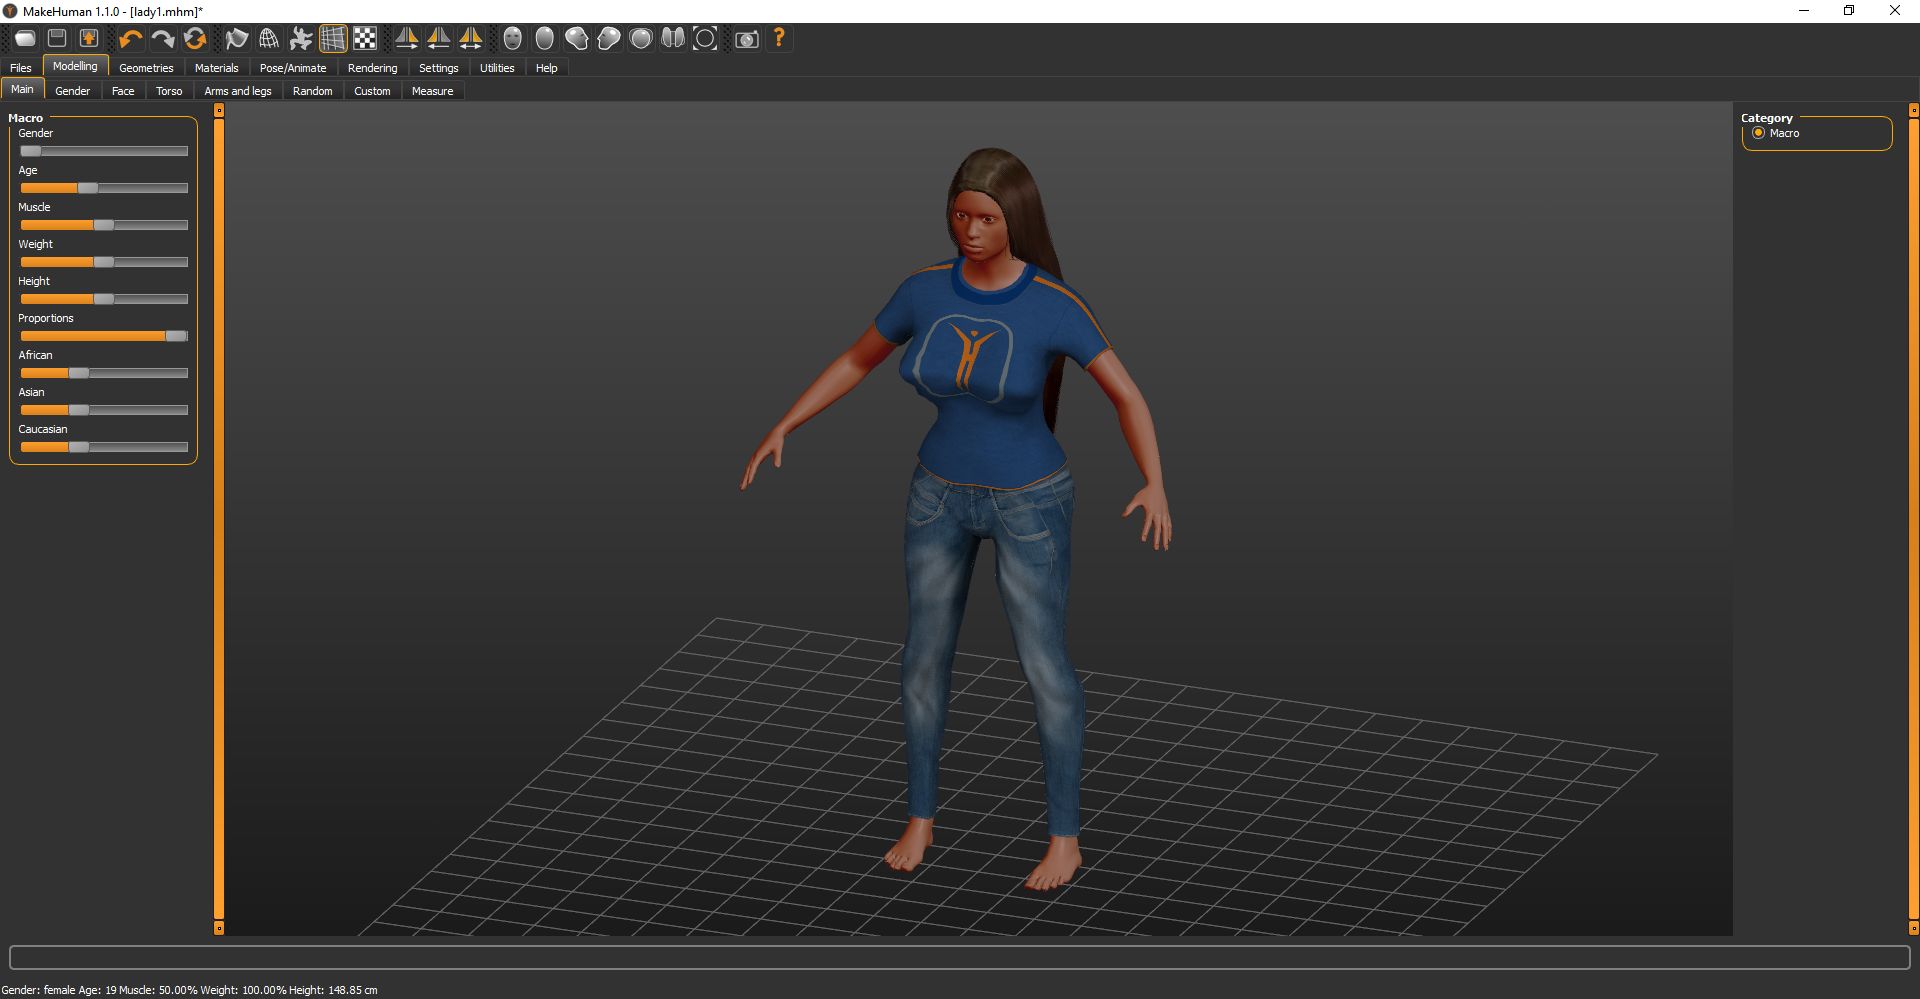Click the Proportions slider handle

[x=176, y=336]
